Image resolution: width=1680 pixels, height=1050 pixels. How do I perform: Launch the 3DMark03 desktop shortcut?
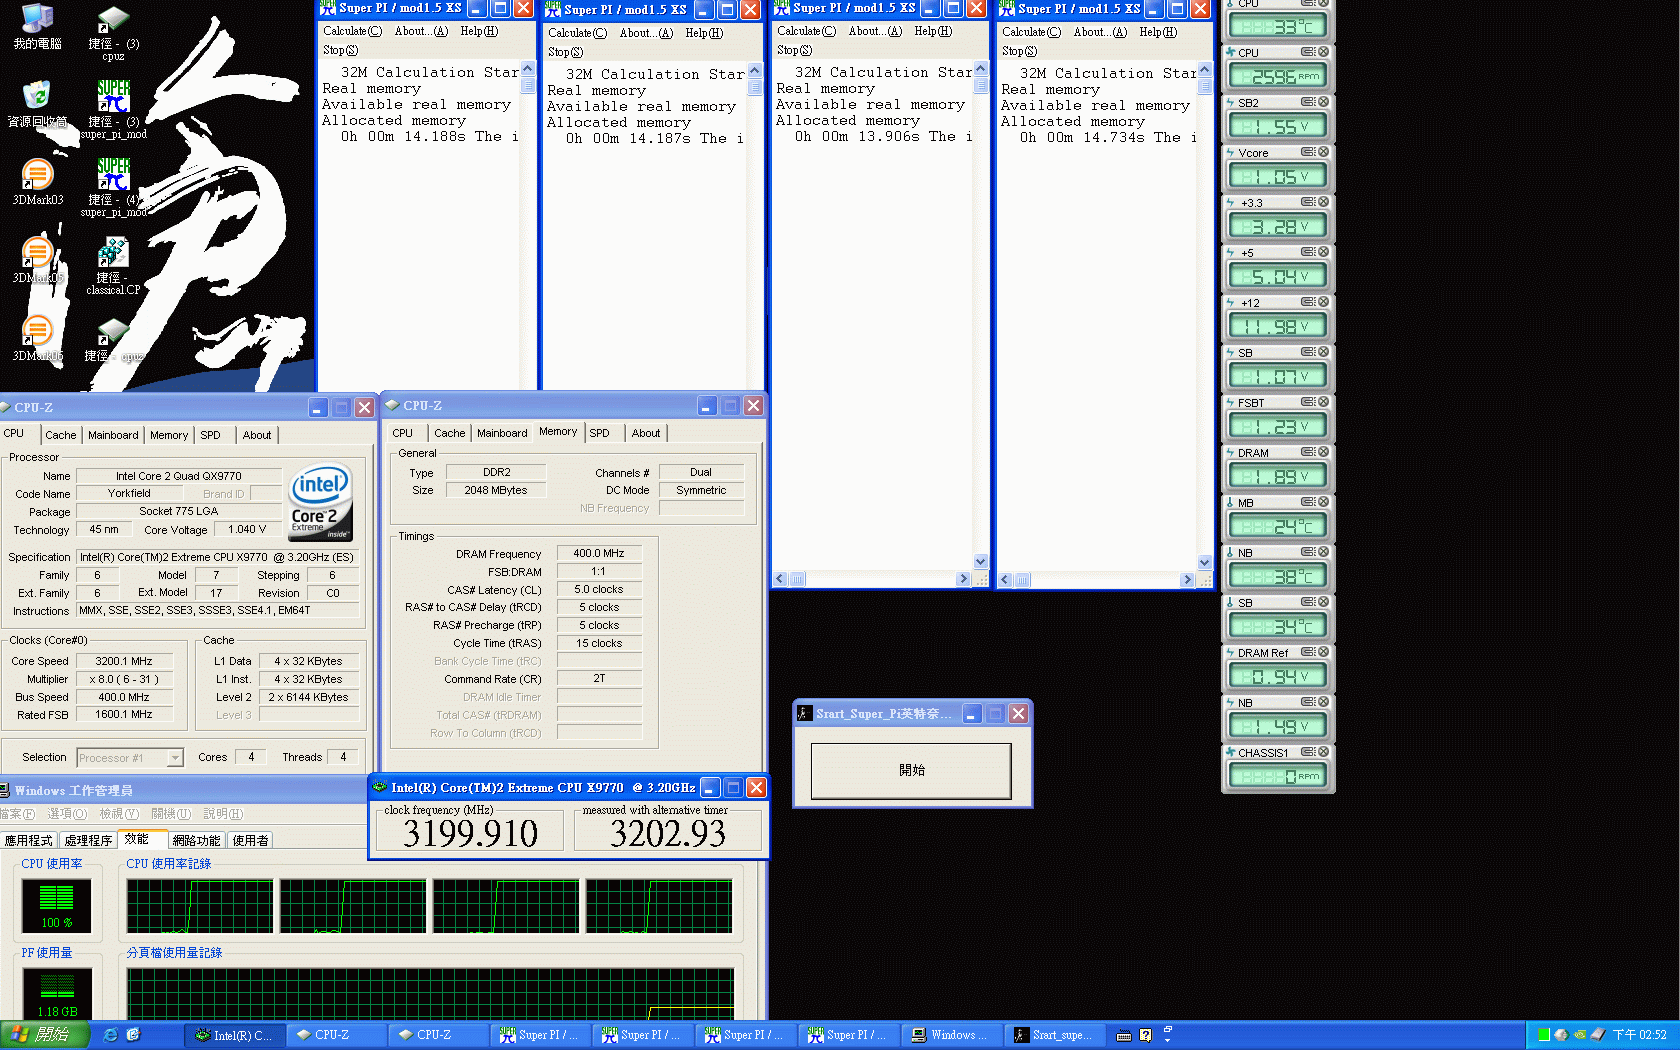[x=37, y=182]
